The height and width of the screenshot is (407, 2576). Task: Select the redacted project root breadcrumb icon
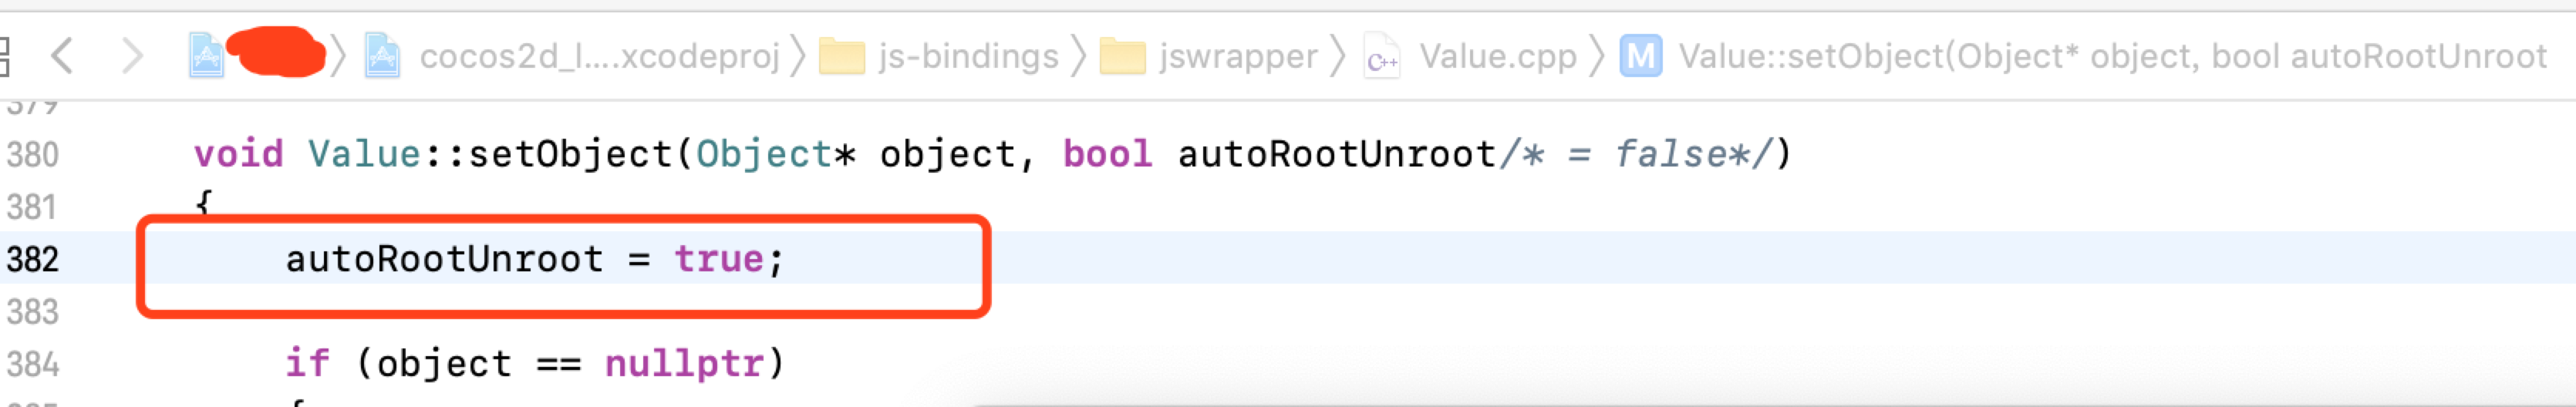[206, 55]
